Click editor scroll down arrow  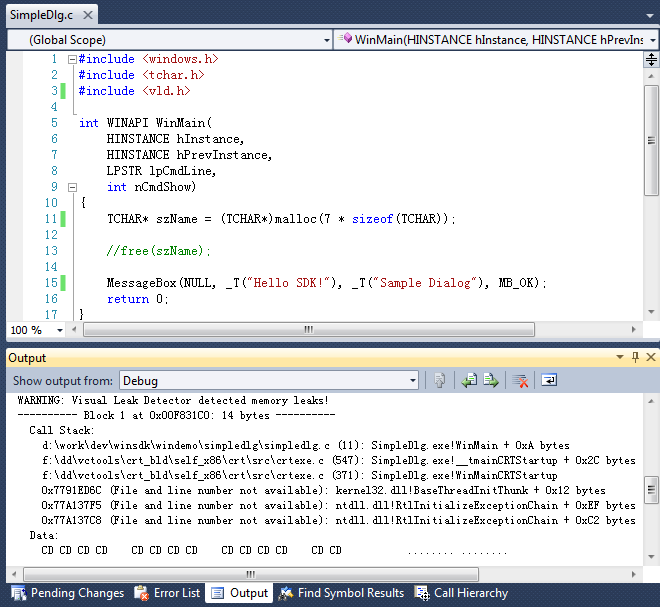tap(651, 312)
